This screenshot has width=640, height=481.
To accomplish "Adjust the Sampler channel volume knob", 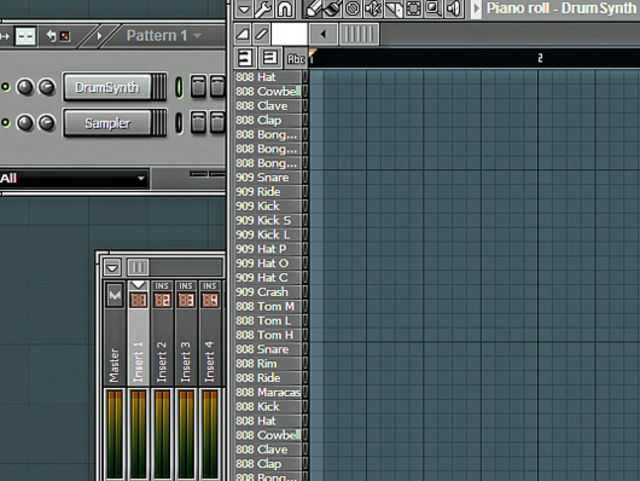I will (47, 123).
